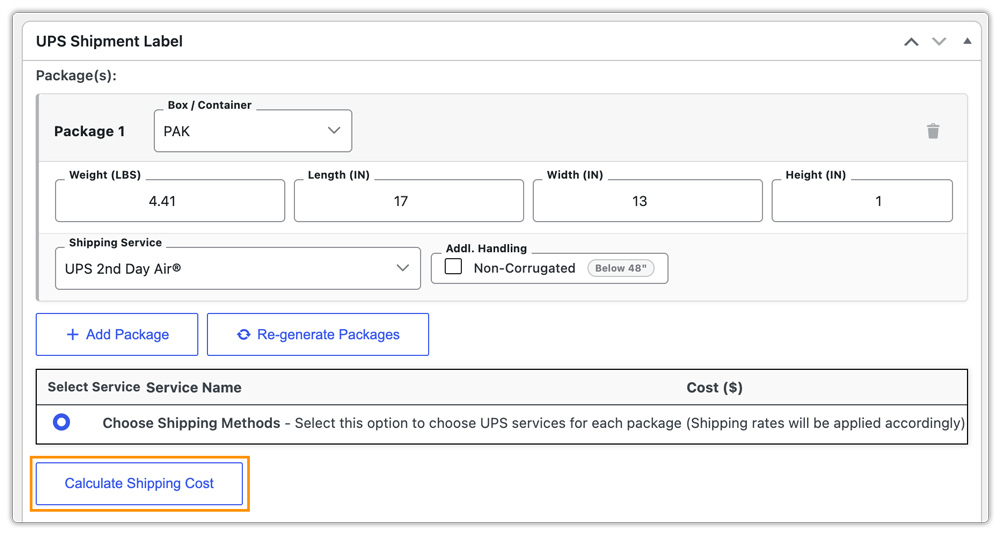This screenshot has height=534, width=1000.
Task: Click Calculate Shipping Cost button
Action: pos(139,484)
